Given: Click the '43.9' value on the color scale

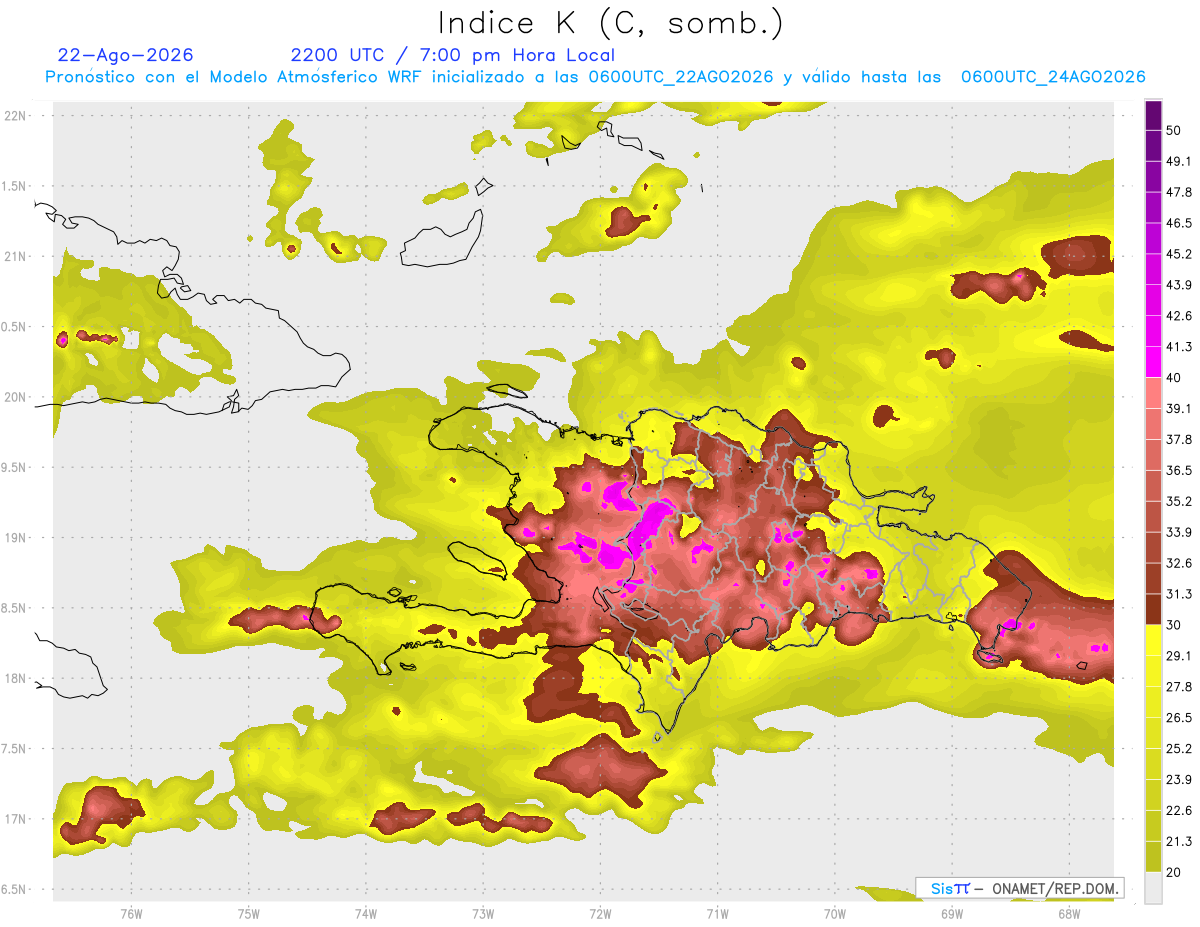Looking at the screenshot, I should 1179,285.
